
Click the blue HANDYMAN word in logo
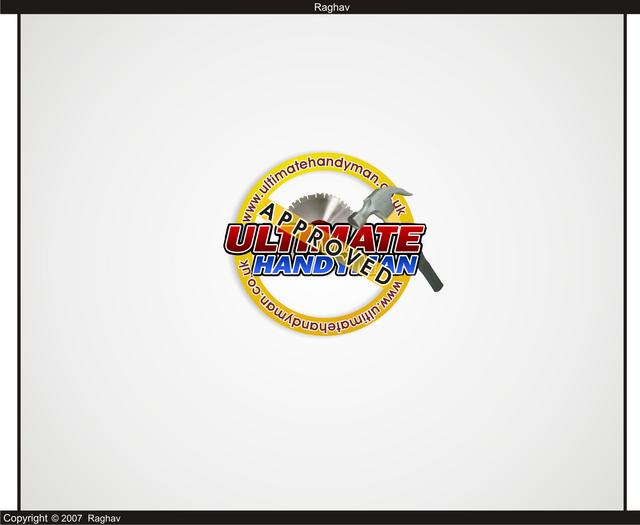click(336, 265)
